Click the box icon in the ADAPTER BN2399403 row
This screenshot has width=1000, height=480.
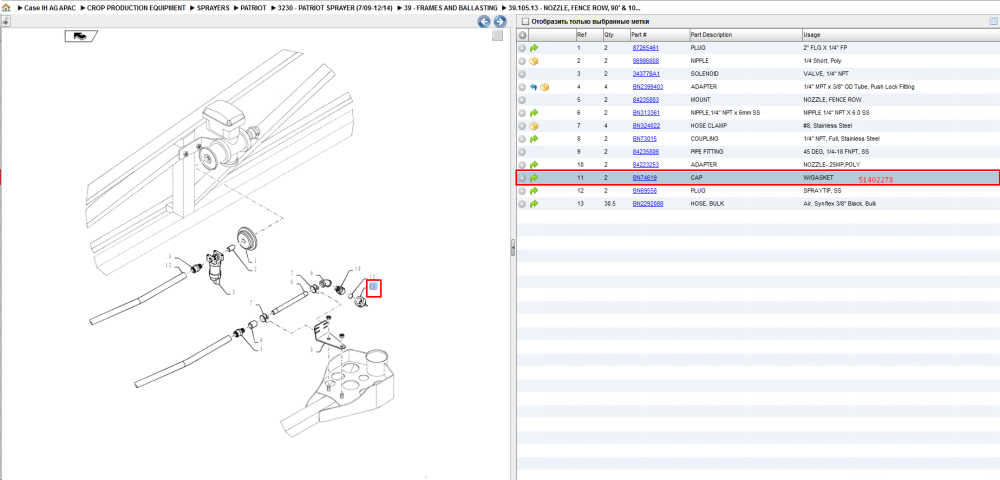point(545,87)
